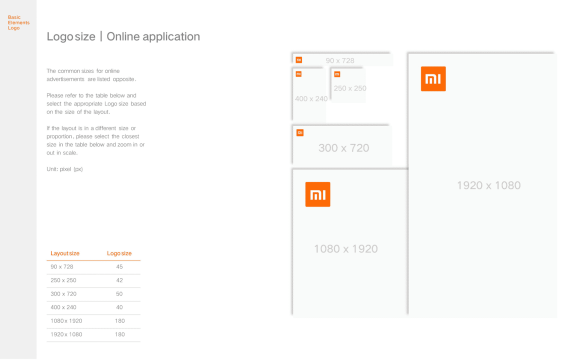The width and height of the screenshot is (570, 360).
Task: Click the small Mi logo in 300 x 720 box
Action: point(300,133)
